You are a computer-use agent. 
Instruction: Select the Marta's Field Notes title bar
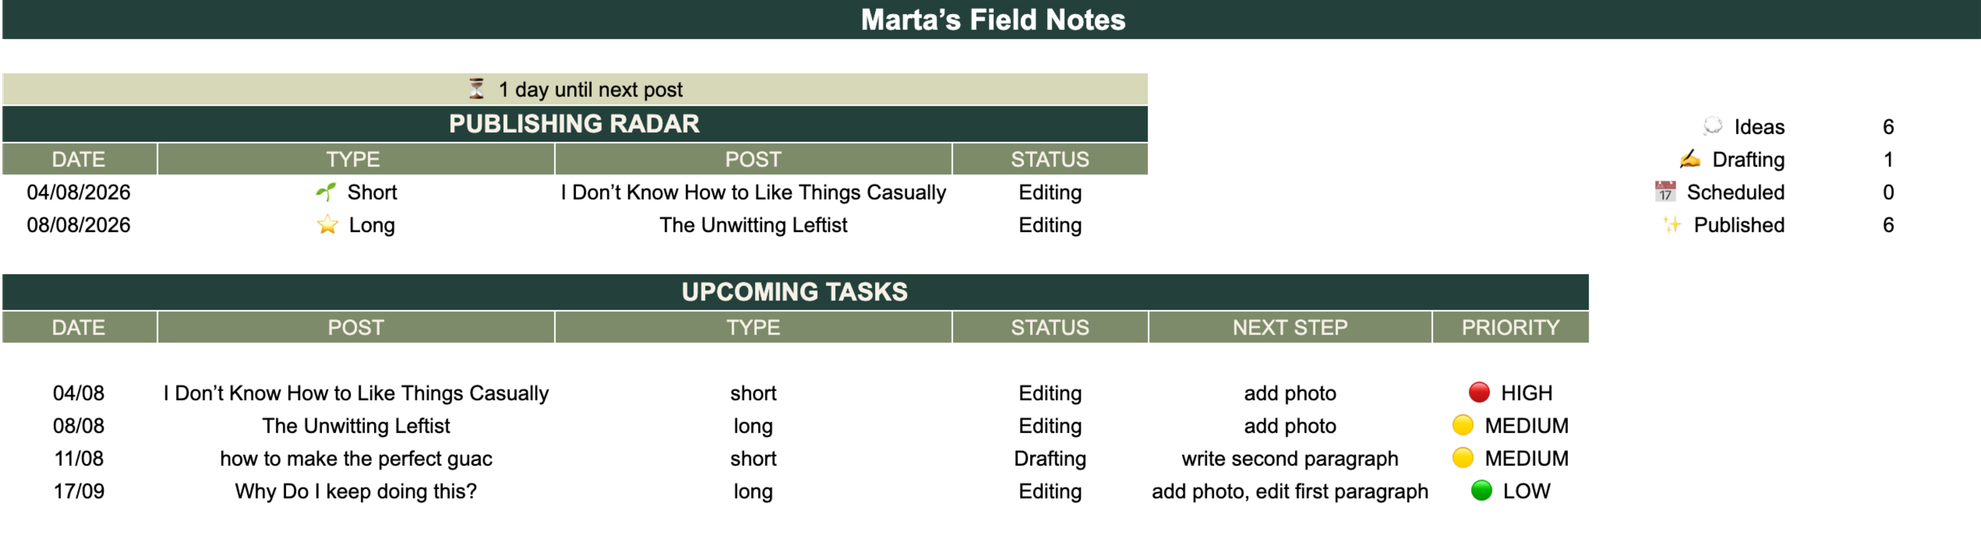(992, 20)
